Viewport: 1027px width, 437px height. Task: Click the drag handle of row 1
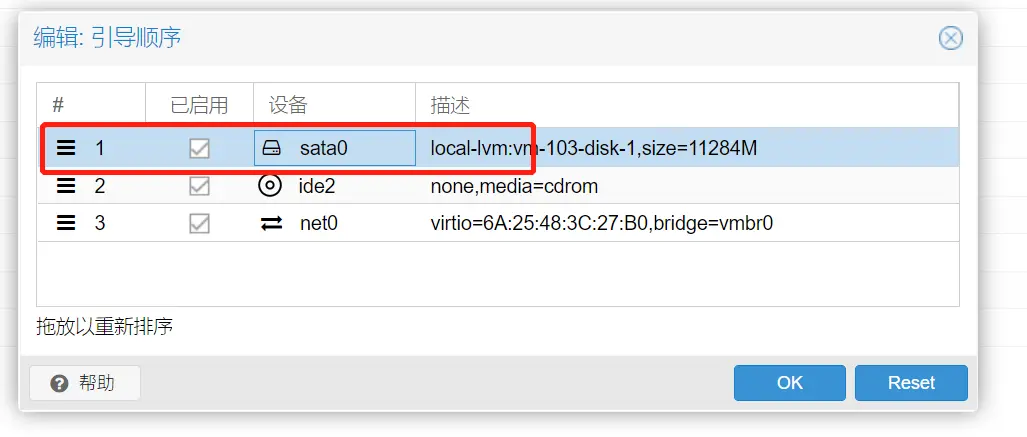click(x=65, y=148)
